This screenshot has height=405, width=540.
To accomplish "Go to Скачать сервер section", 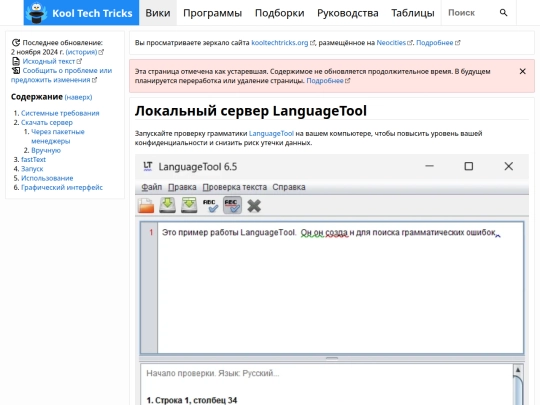I will pyautogui.click(x=47, y=123).
